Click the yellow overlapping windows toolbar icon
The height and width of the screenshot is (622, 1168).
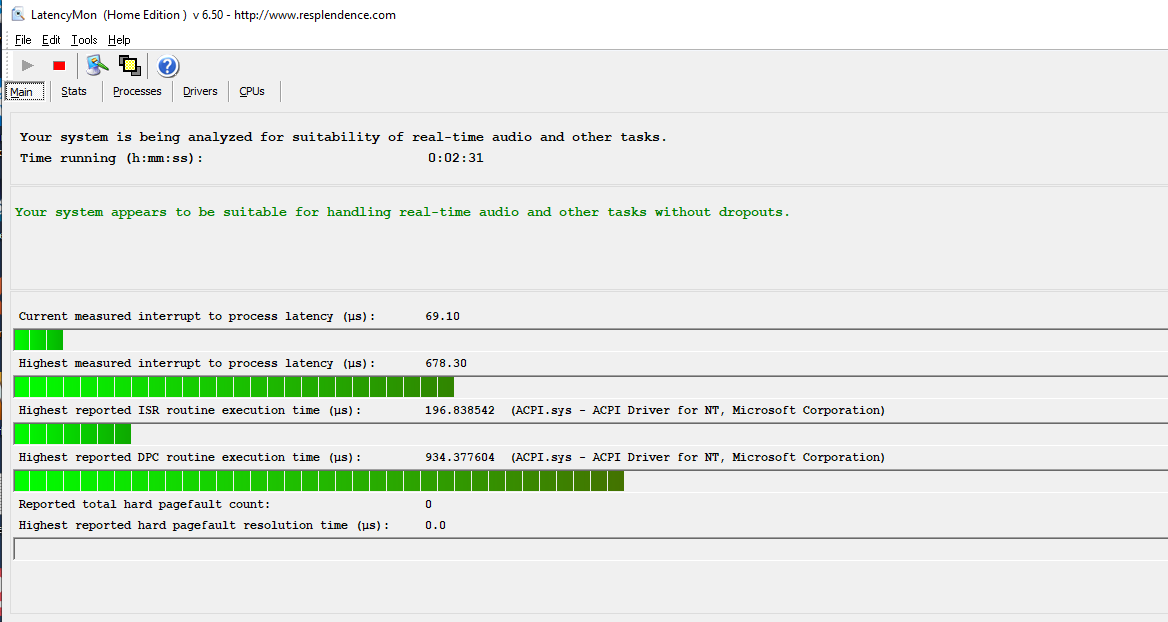[x=129, y=66]
